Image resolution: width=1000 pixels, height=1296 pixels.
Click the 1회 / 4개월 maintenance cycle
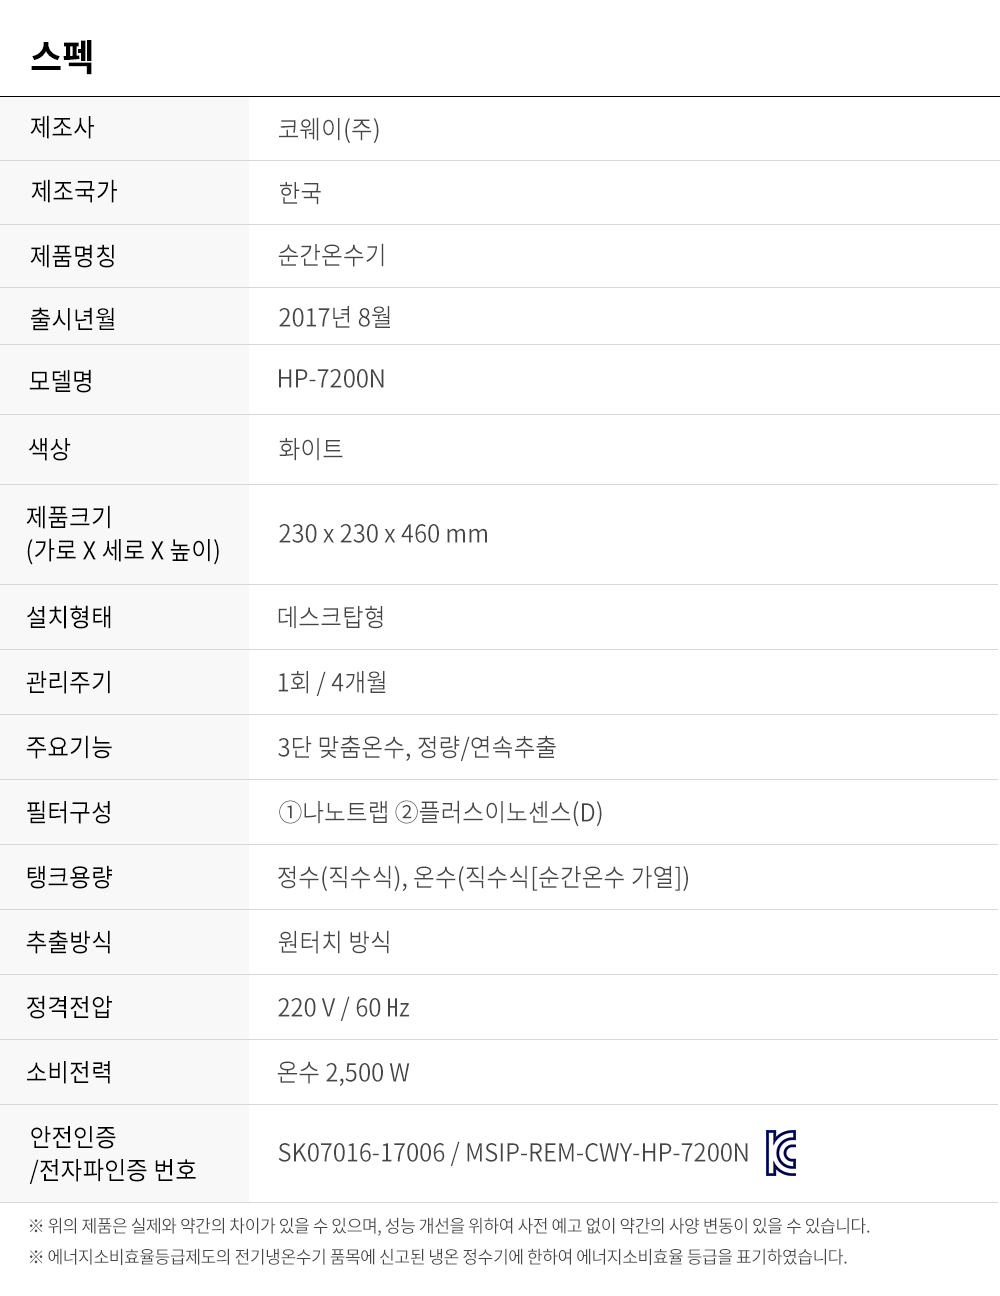click(332, 682)
